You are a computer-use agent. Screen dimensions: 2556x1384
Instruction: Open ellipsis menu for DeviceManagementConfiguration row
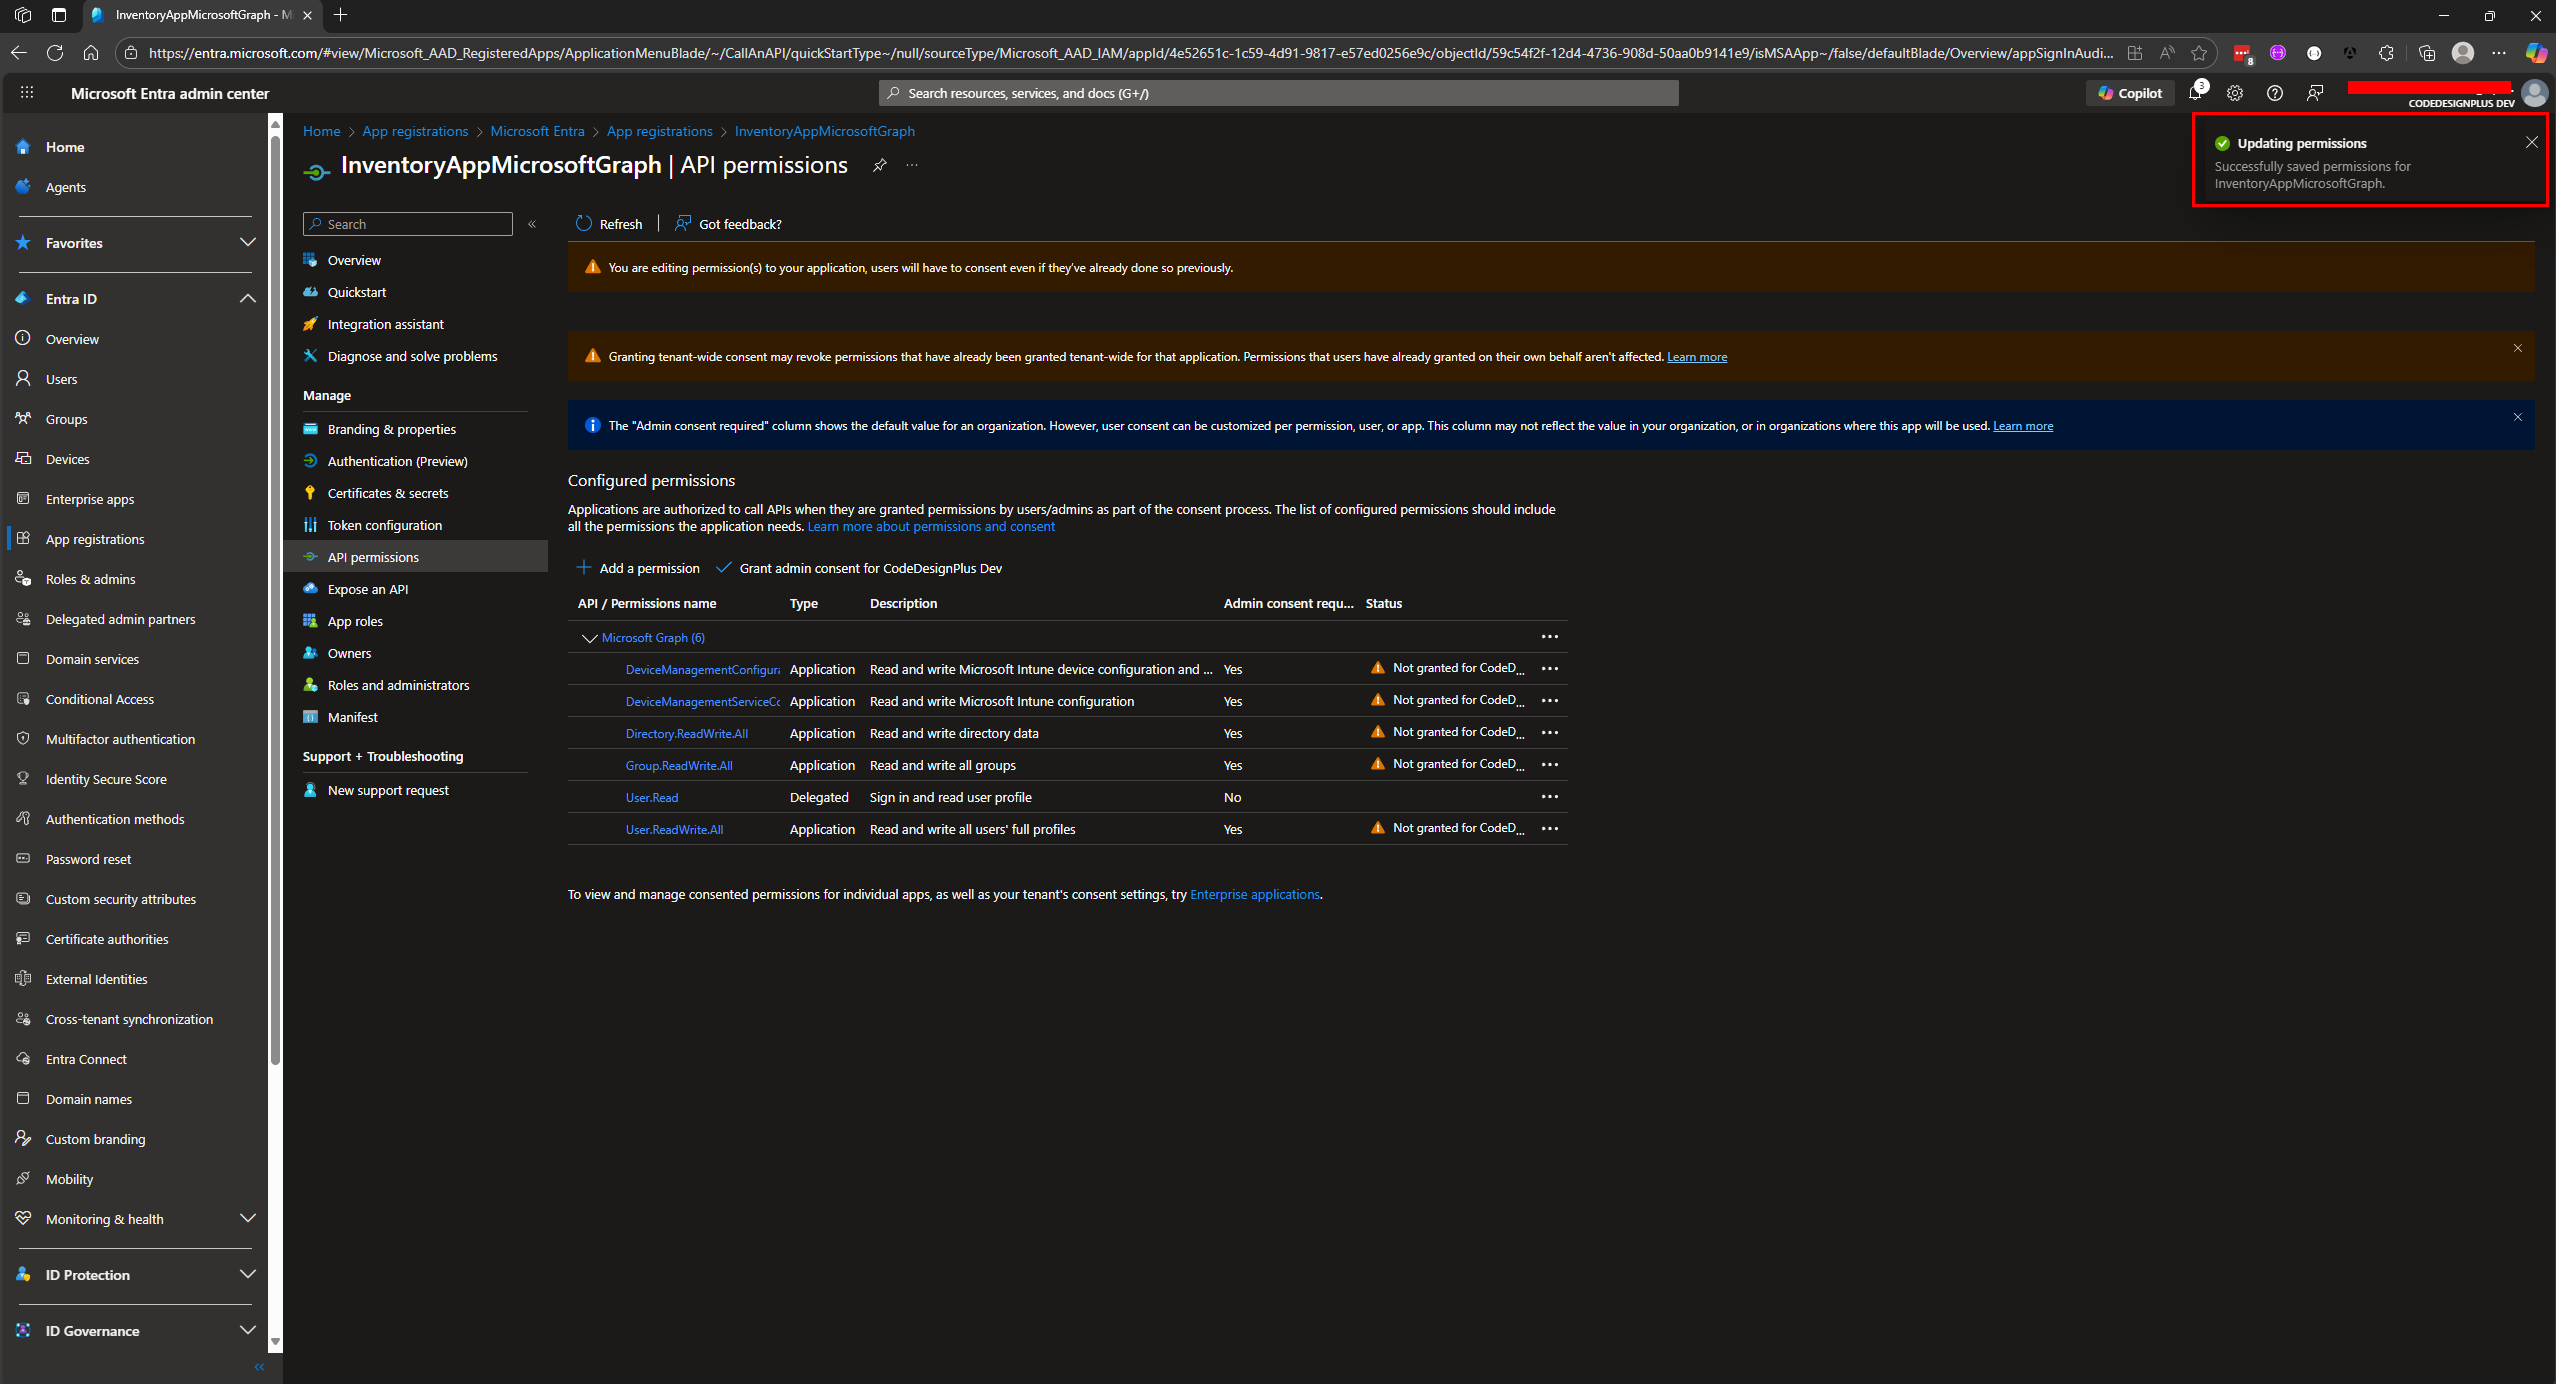tap(1550, 669)
